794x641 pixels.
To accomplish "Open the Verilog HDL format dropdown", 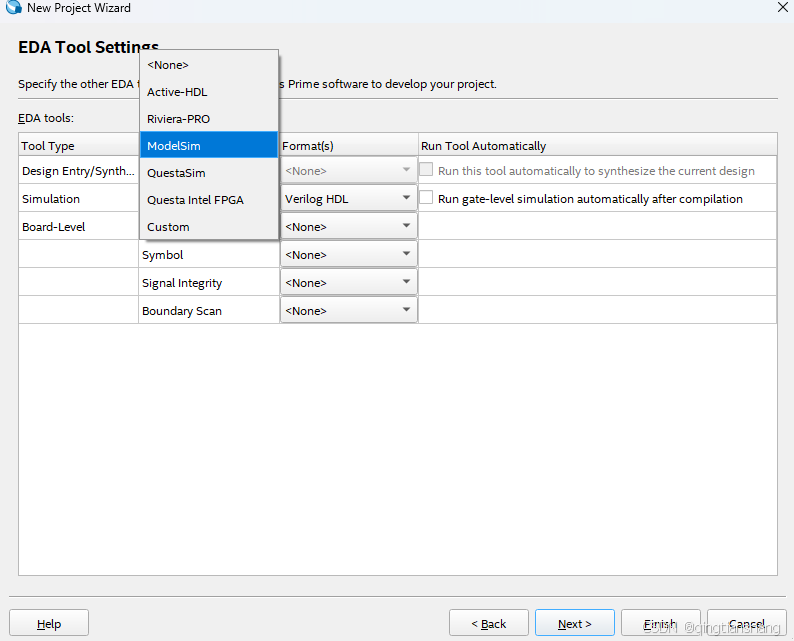I will [348, 198].
